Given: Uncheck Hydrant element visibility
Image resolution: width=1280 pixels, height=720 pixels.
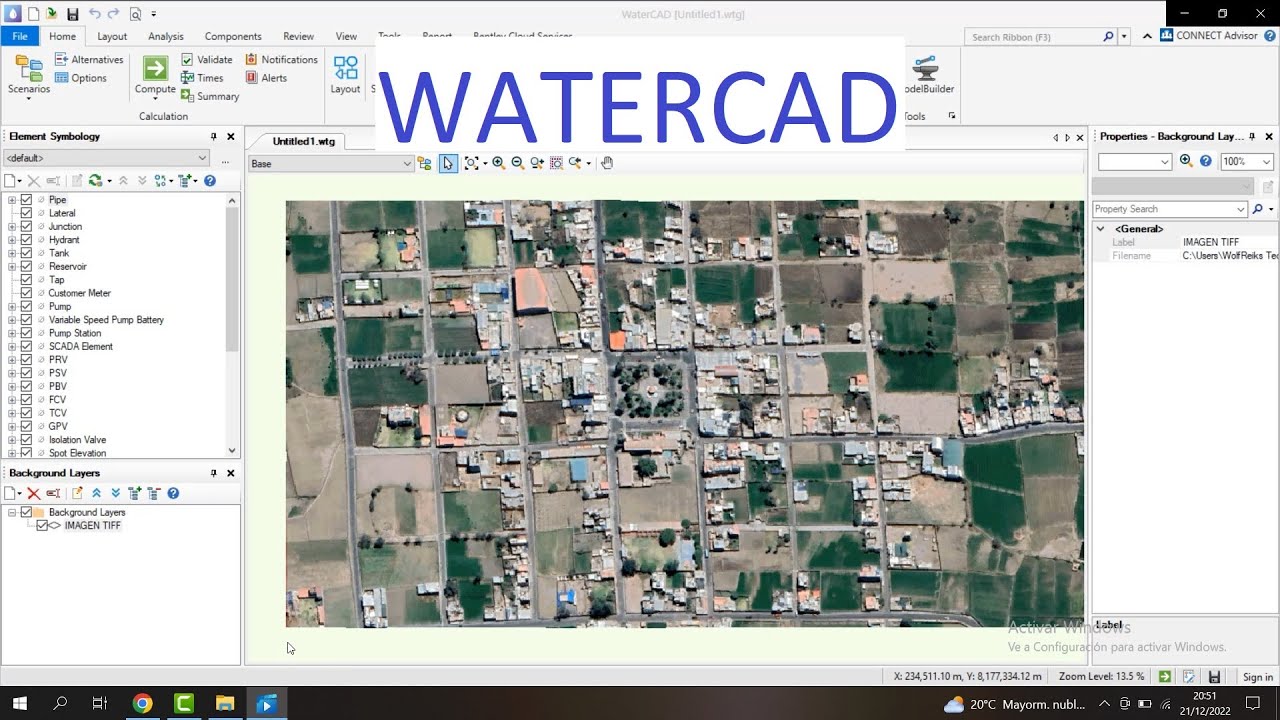Looking at the screenshot, I should click(x=27, y=240).
